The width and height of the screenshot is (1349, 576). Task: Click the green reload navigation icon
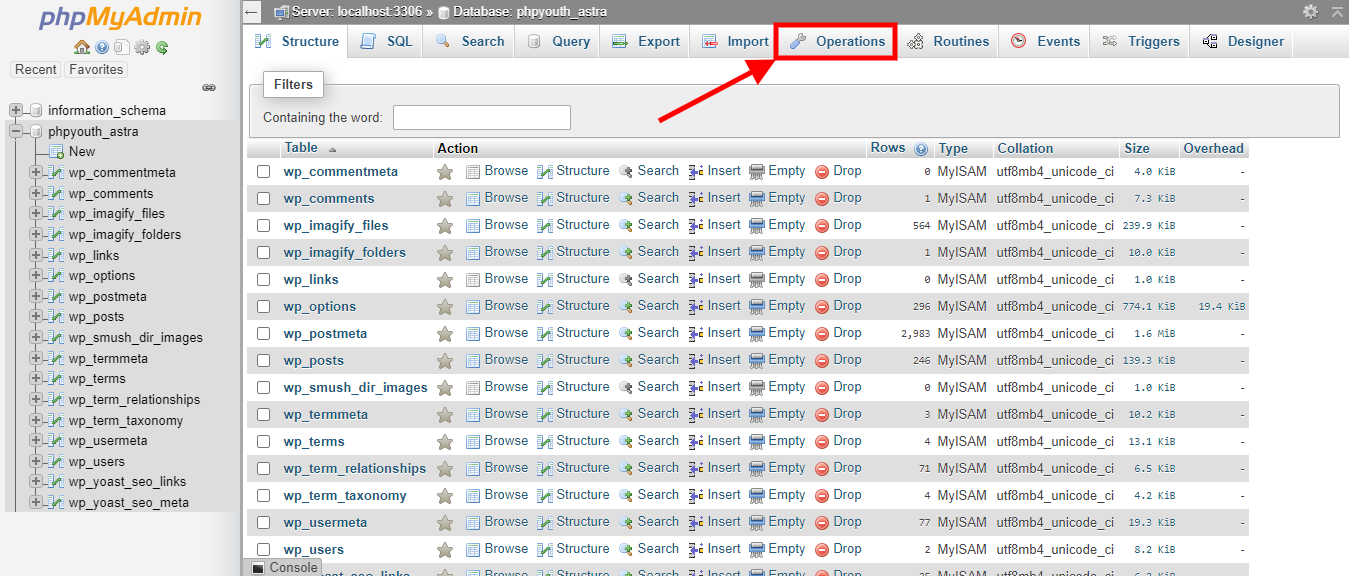pos(161,47)
